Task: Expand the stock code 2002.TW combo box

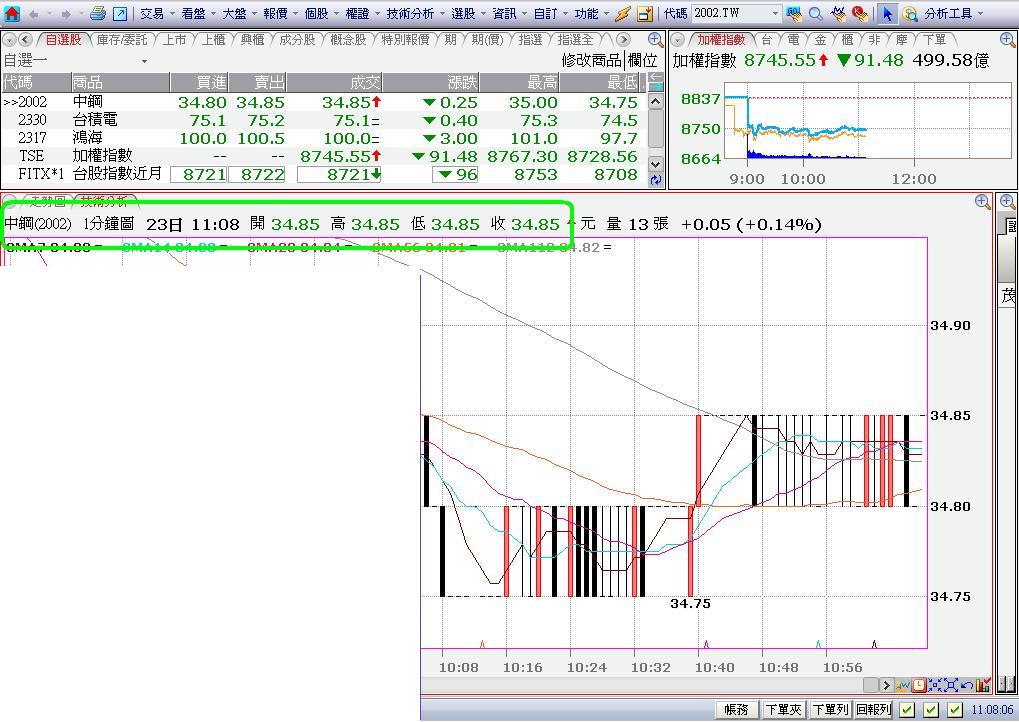Action: (x=775, y=13)
